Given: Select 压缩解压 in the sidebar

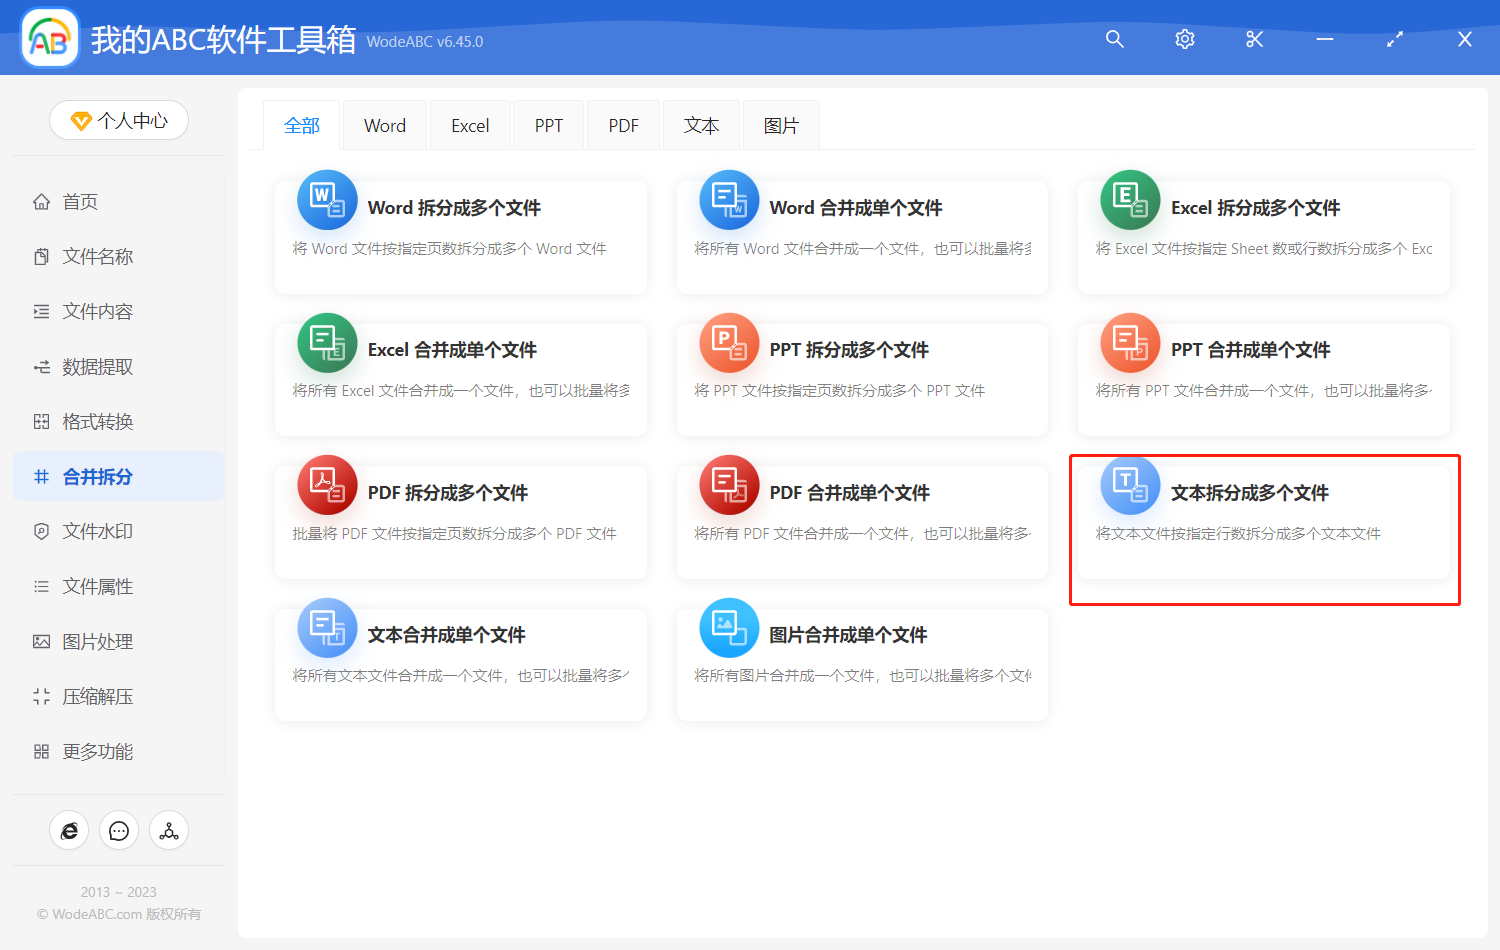Looking at the screenshot, I should pos(97,697).
